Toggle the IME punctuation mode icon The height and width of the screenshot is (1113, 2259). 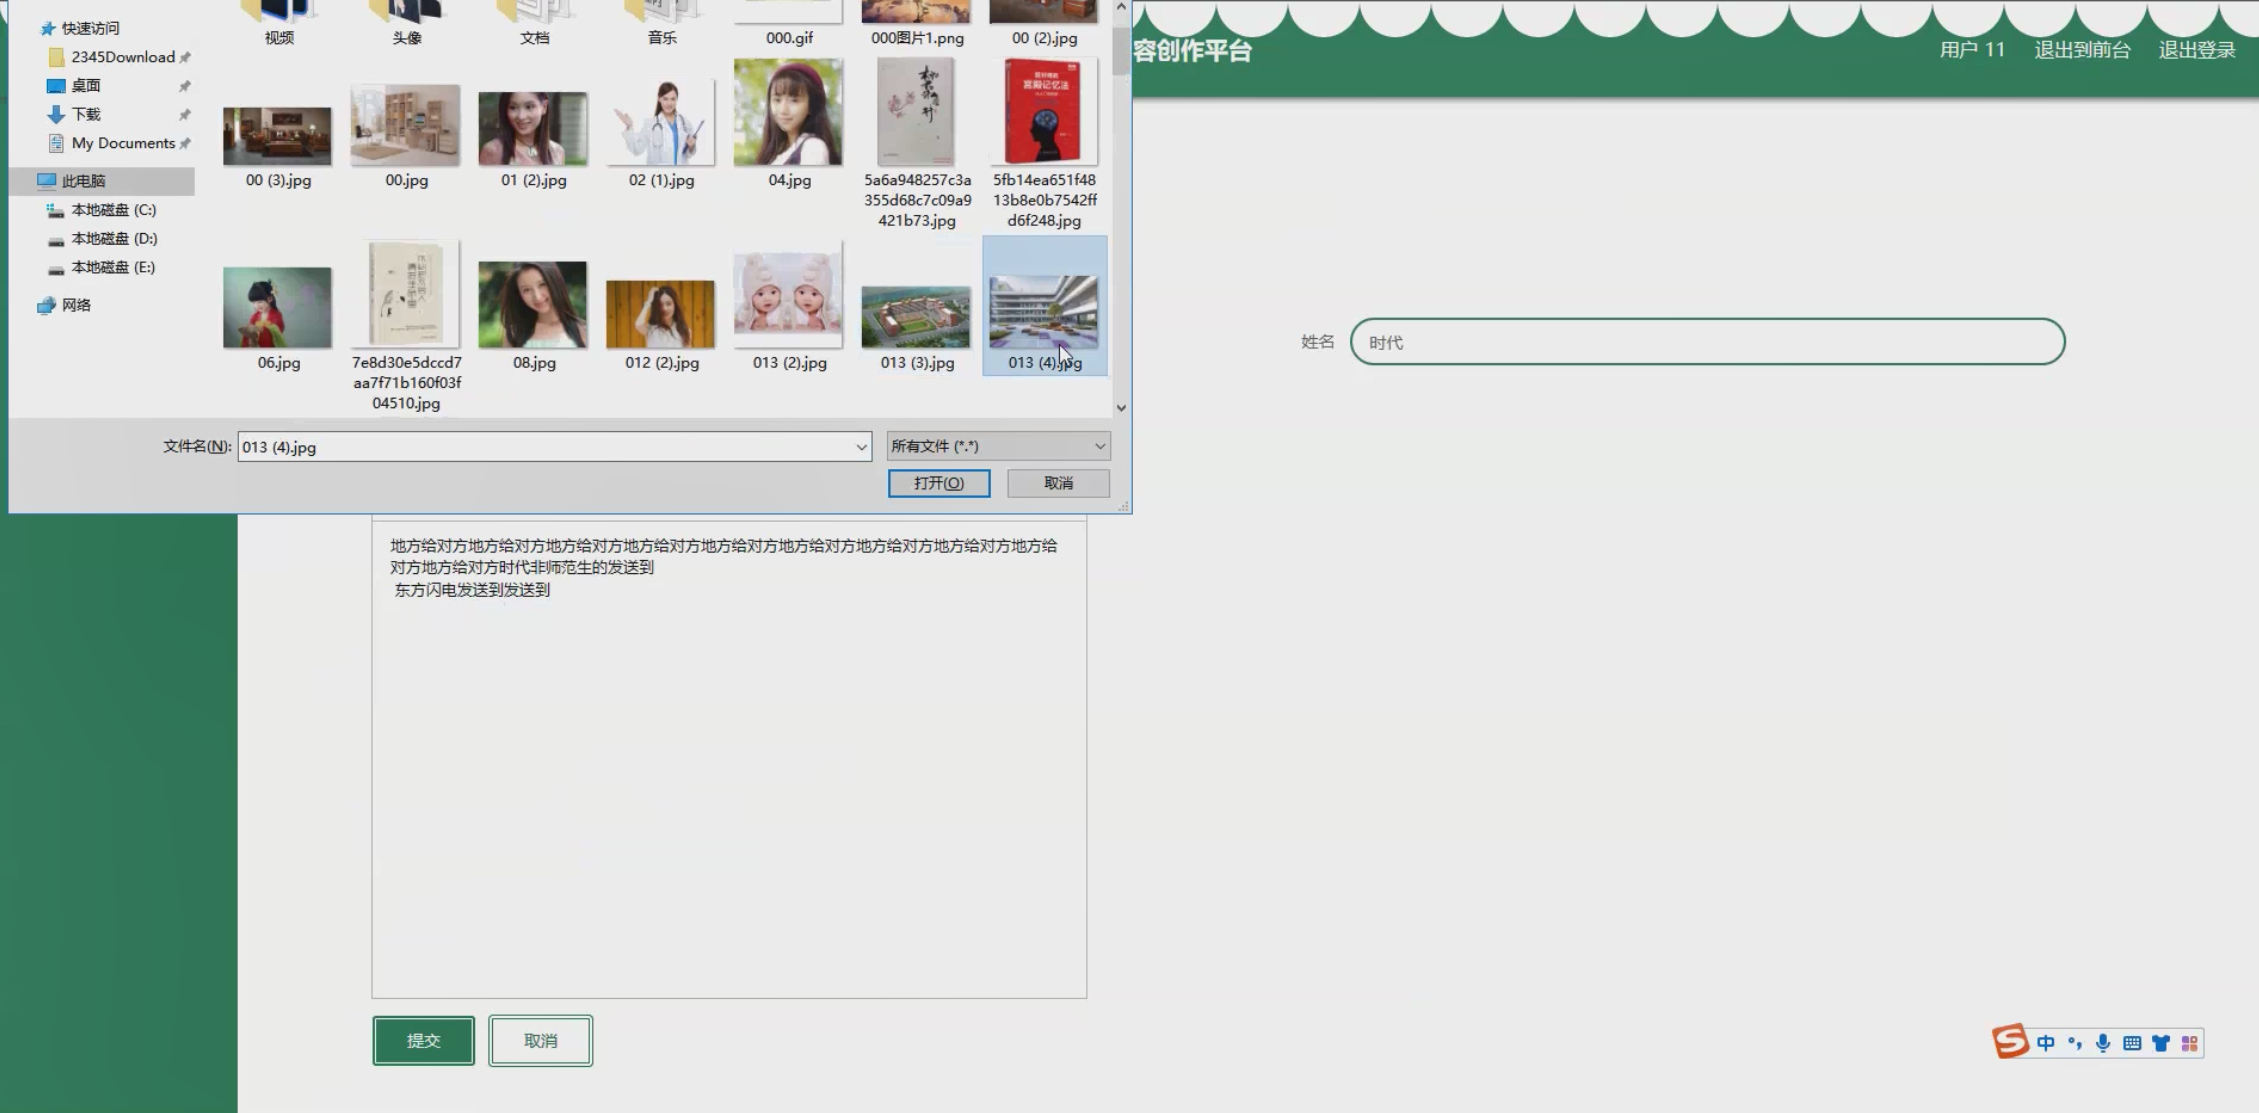(2075, 1043)
